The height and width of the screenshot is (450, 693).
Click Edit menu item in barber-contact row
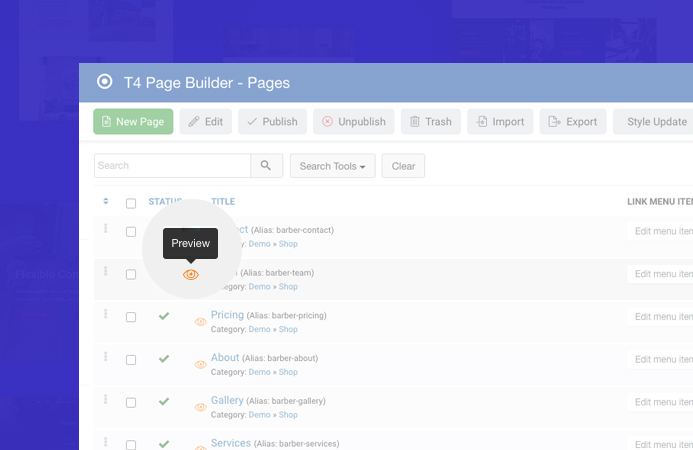[660, 231]
